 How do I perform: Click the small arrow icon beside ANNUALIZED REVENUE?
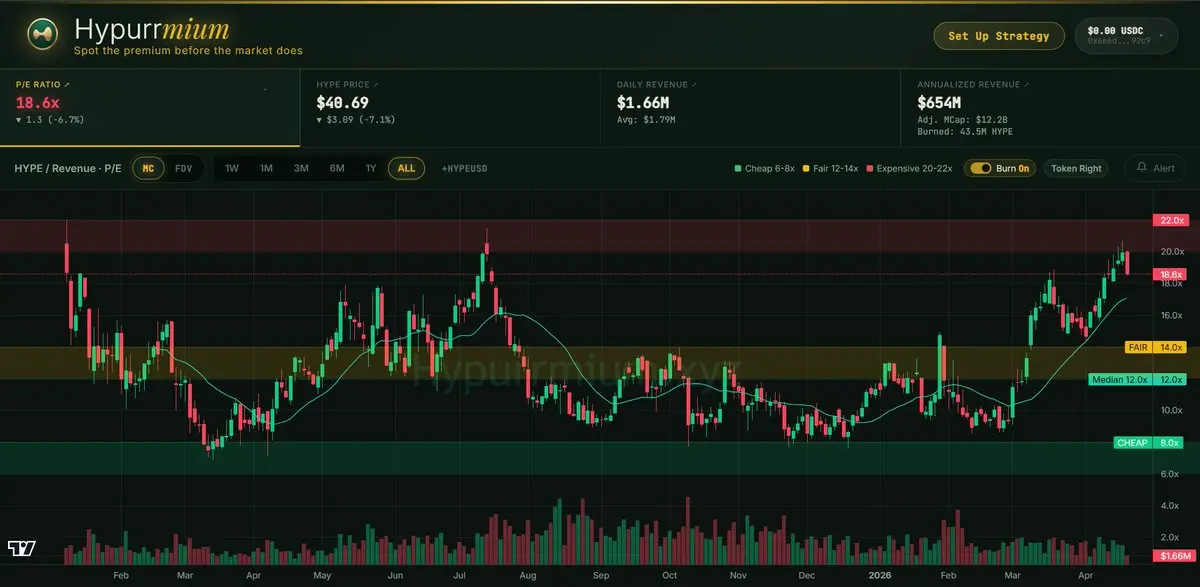point(1026,85)
